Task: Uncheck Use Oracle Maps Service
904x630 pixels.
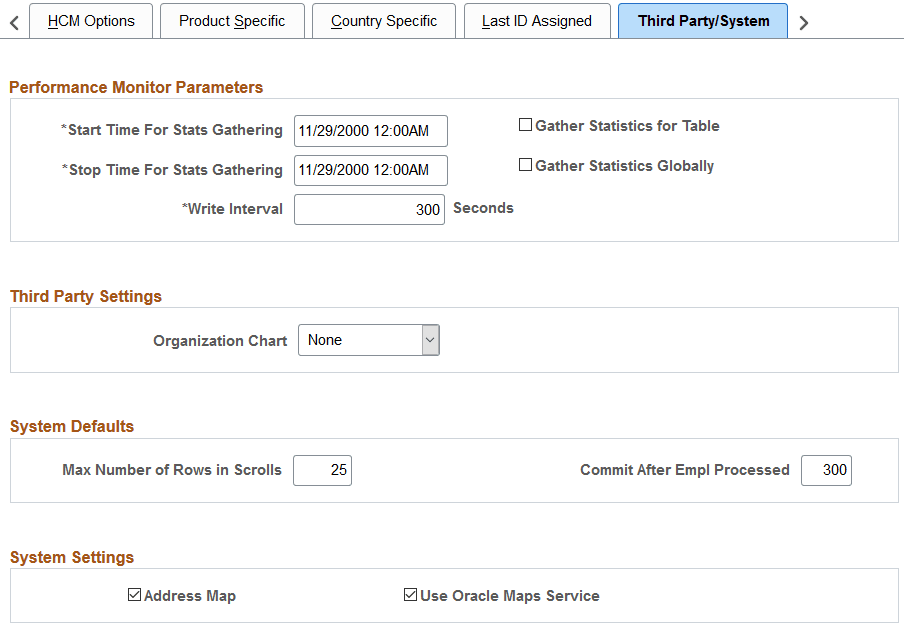Action: [x=410, y=594]
